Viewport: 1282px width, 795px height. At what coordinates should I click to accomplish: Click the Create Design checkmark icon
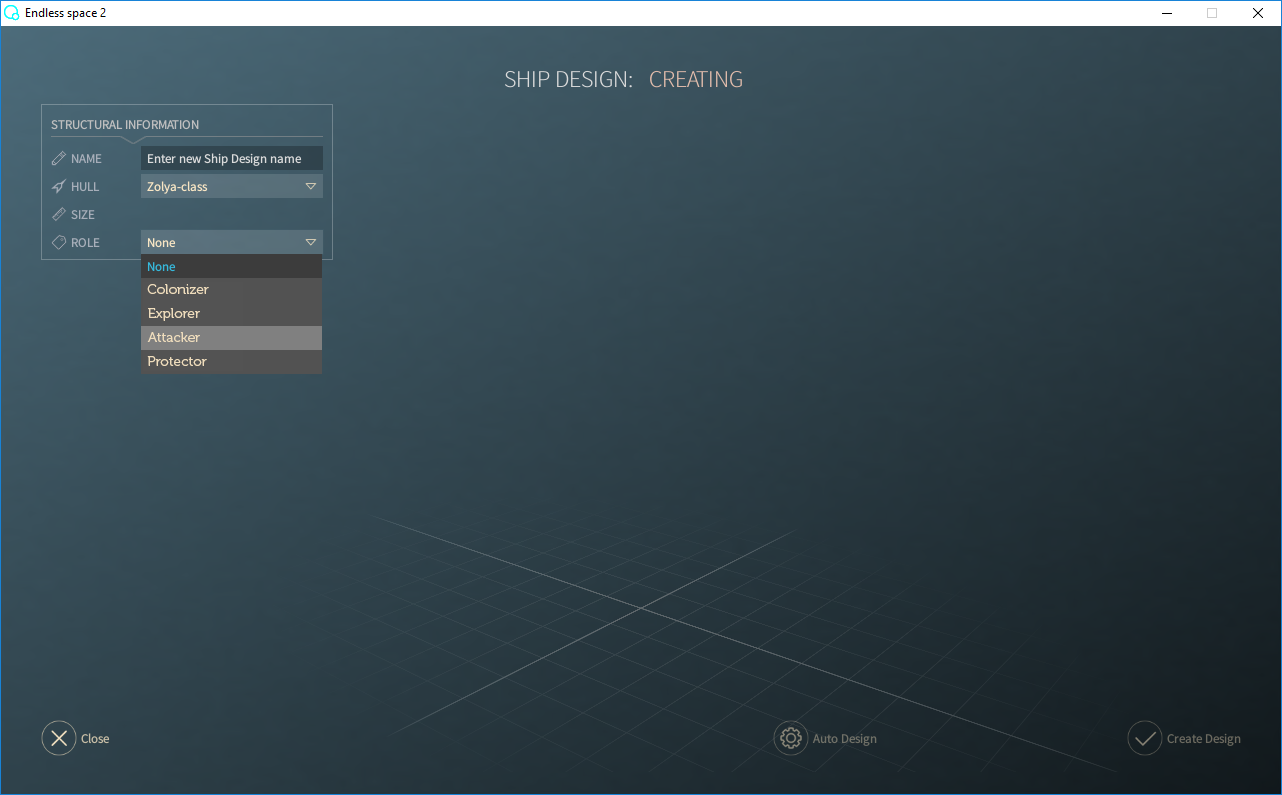point(1144,738)
